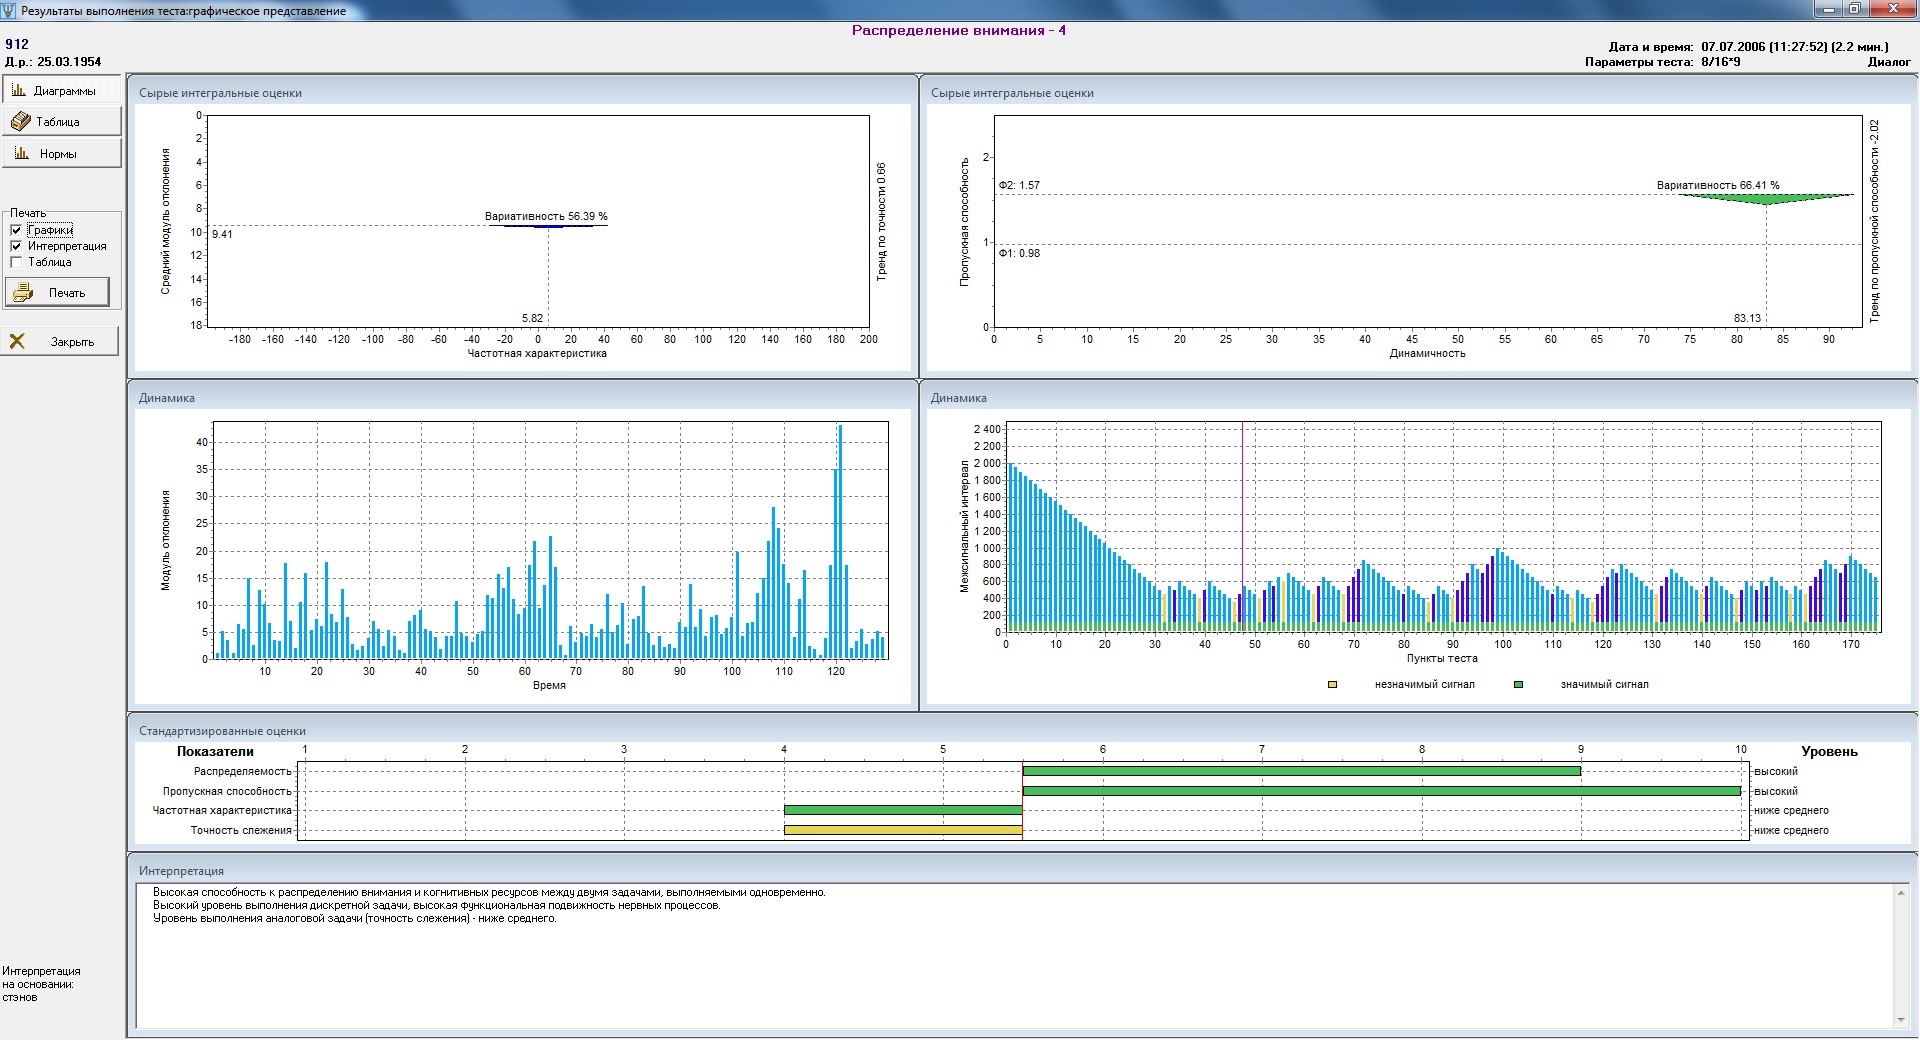1920x1040 pixels.
Task: Click the Диалог label at top right
Action: point(1888,62)
